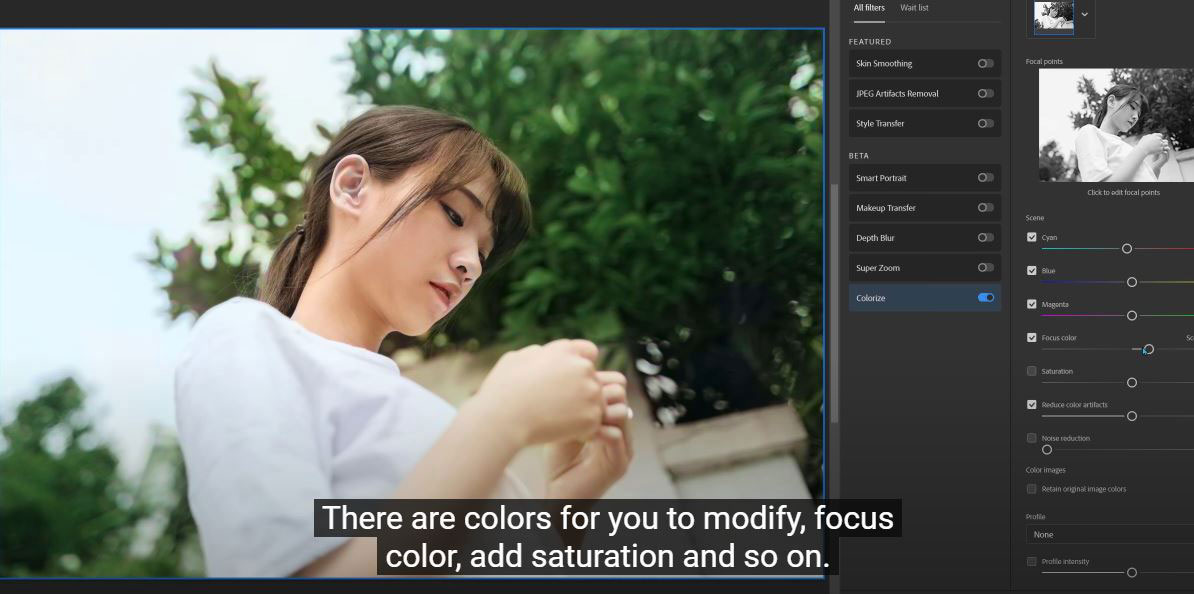This screenshot has height=594, width=1194.
Task: Enable the Style Transfer filter toggle
Action: click(x=985, y=124)
